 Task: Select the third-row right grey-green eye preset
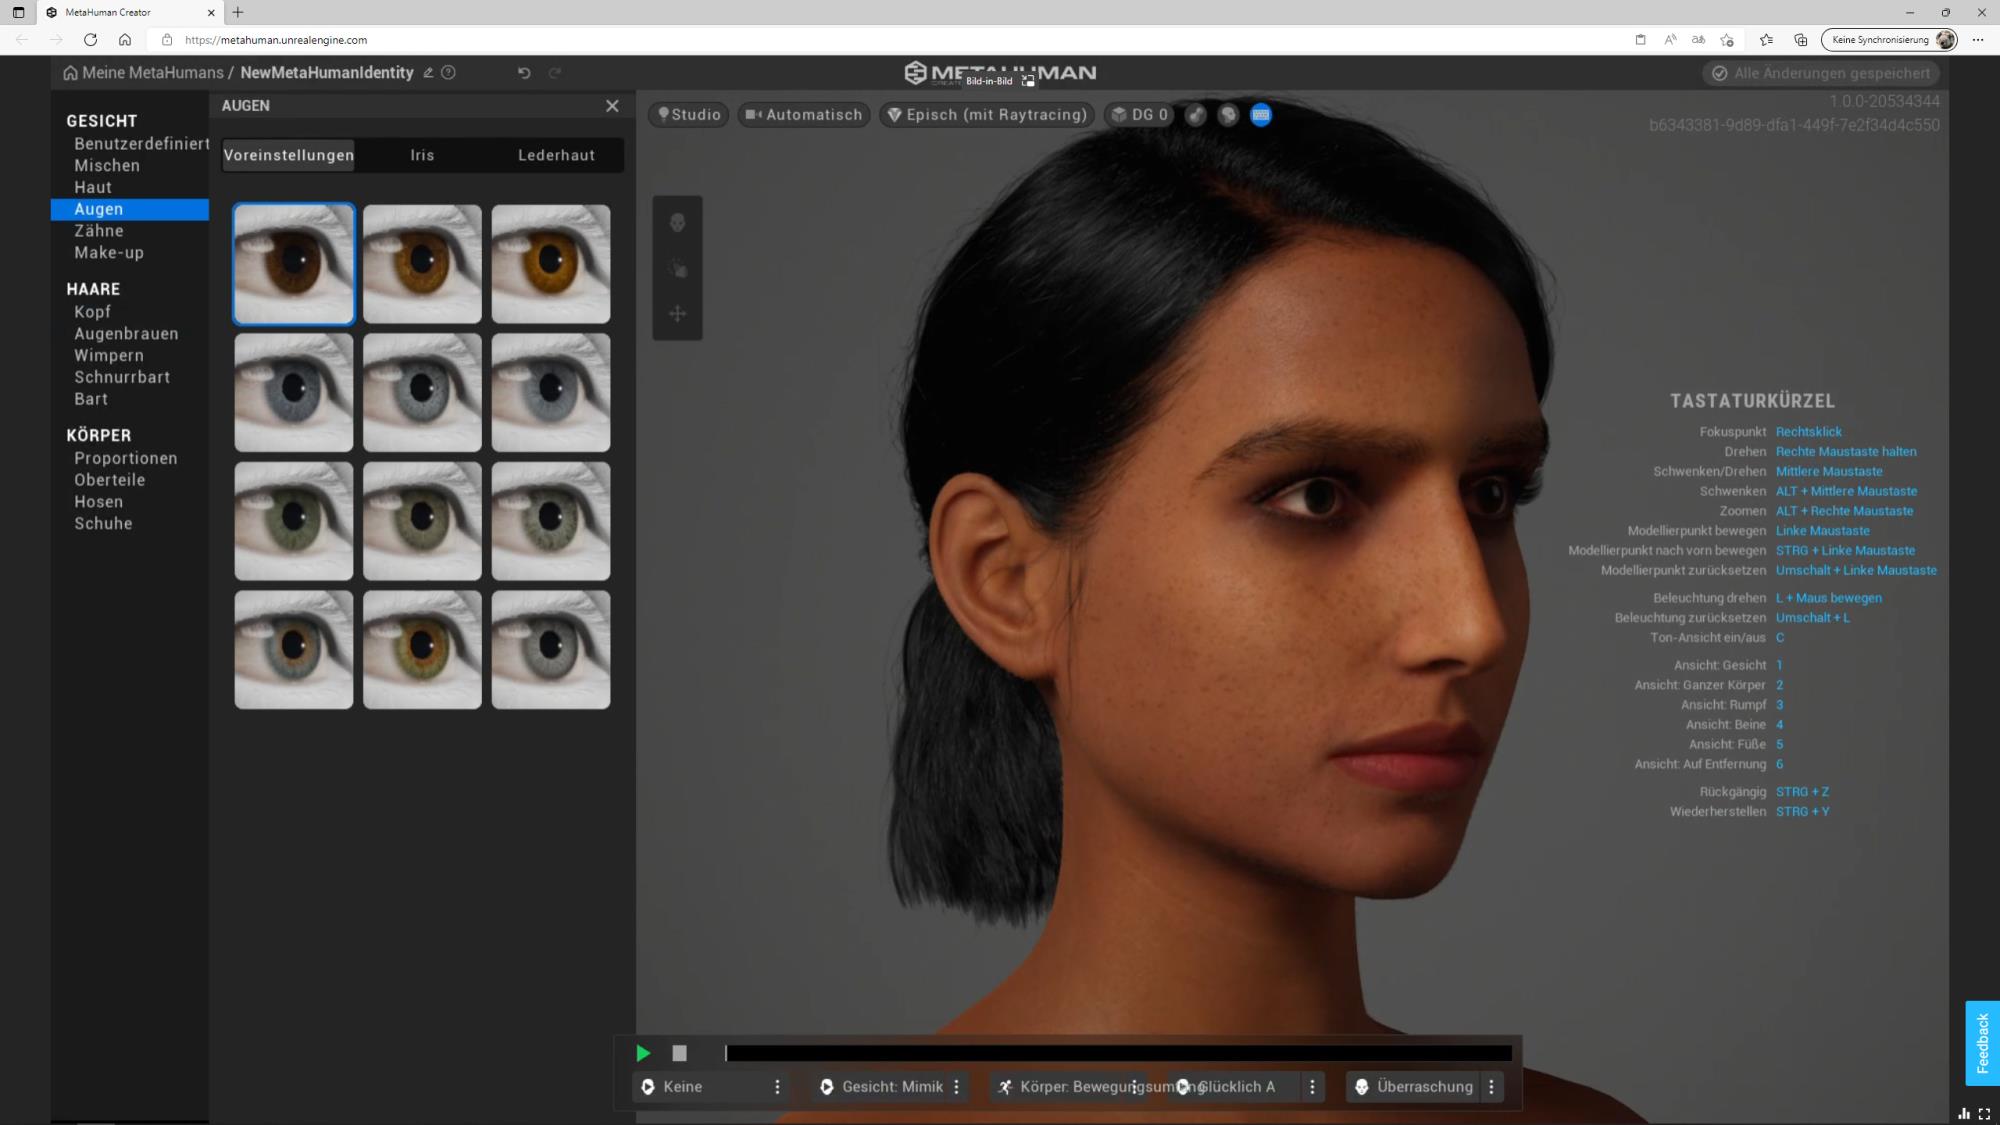coord(551,521)
